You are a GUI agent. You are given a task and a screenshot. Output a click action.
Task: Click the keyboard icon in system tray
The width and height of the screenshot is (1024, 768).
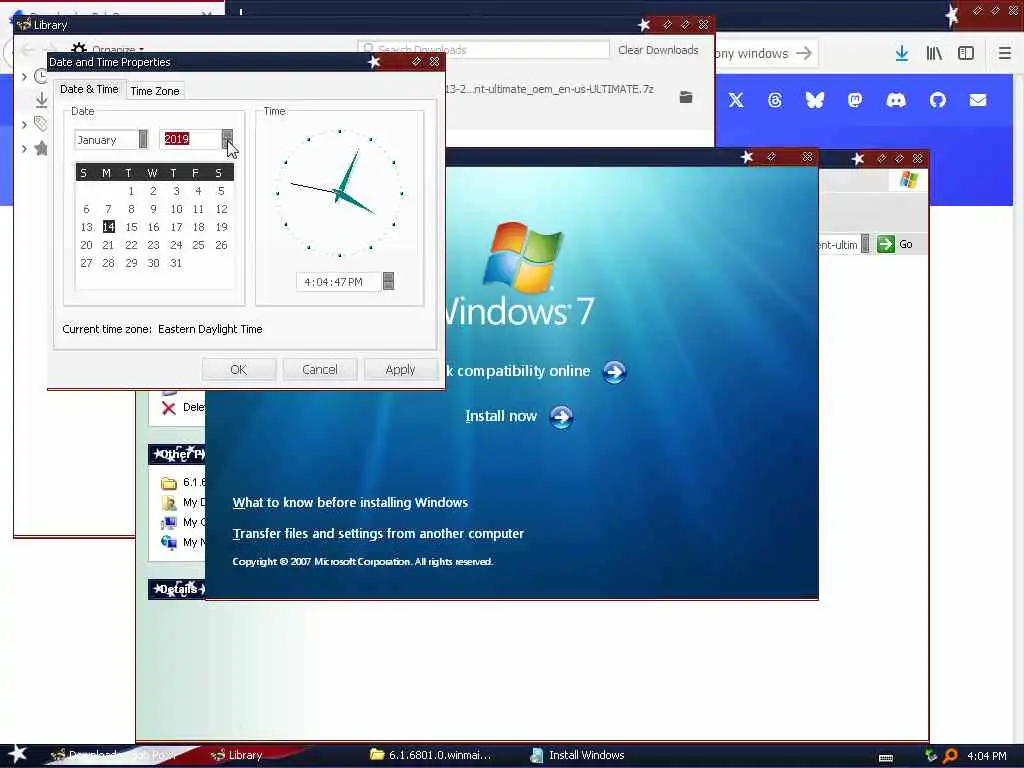pos(886,758)
